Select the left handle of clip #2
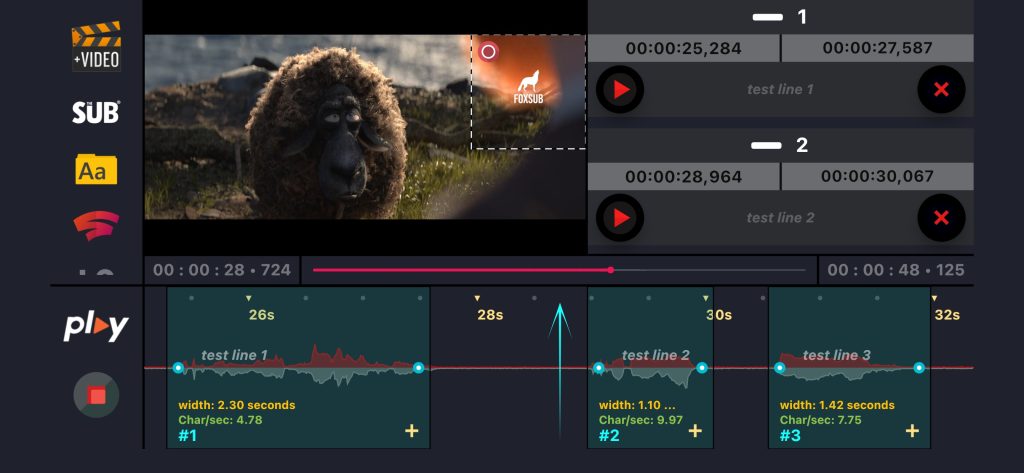 [598, 368]
